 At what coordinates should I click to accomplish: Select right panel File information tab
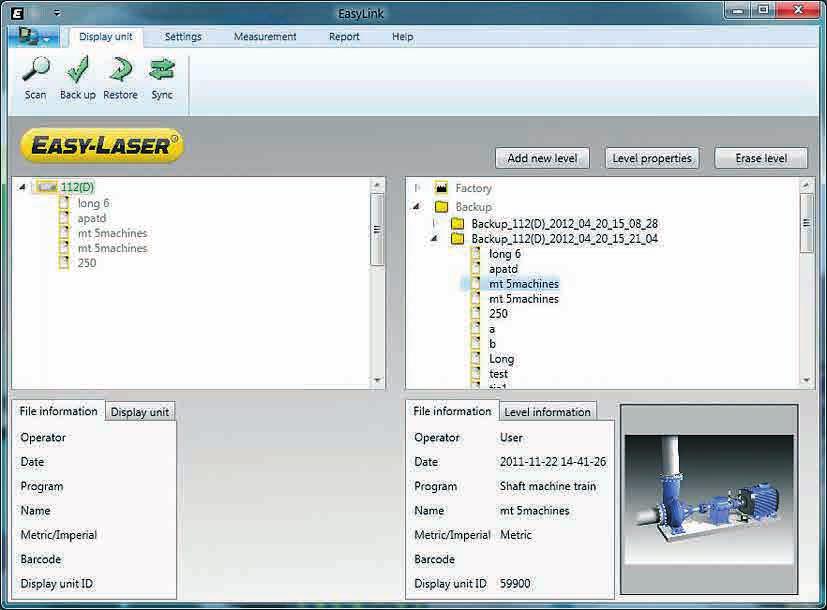coord(452,411)
